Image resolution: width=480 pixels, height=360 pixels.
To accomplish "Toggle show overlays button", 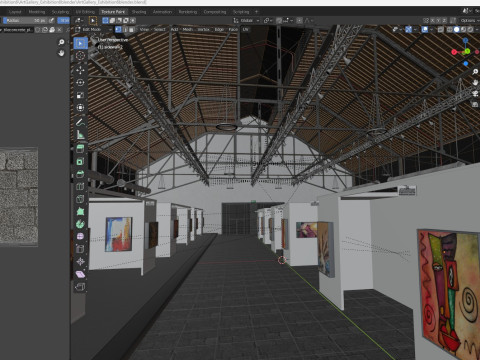I will [x=425, y=29].
